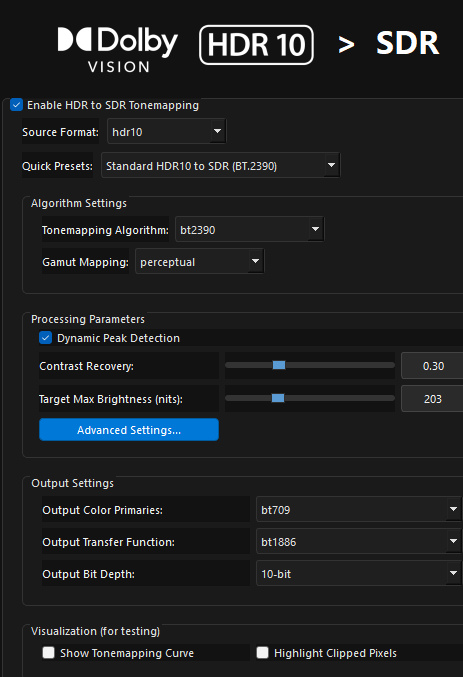
Task: Toggle Dynamic Peak Detection checkbox
Action: pyautogui.click(x=46, y=338)
